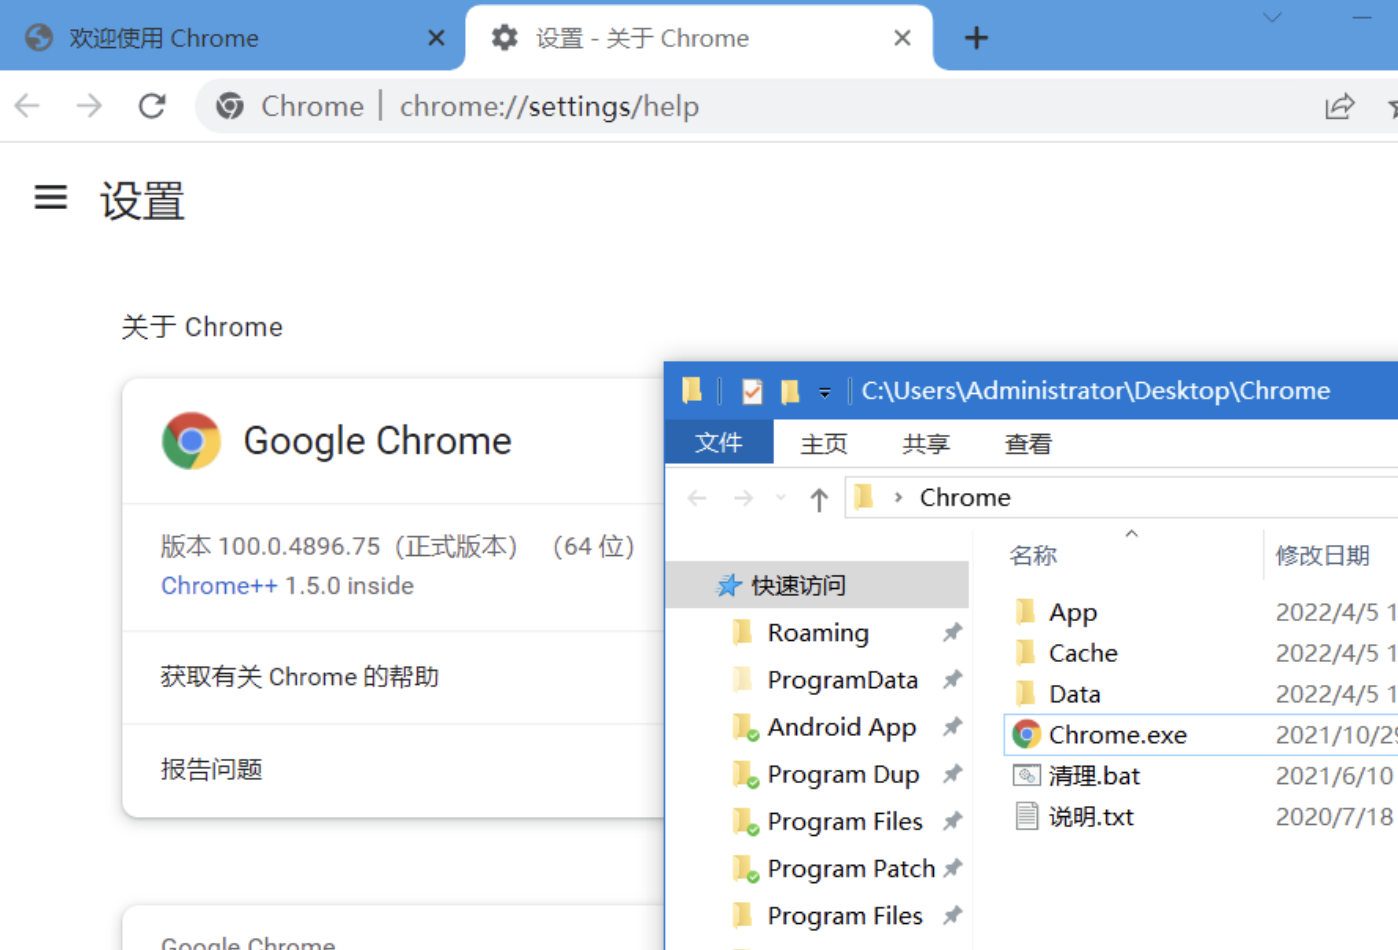Click the Chrome breadcrumb in Explorer address bar
1398x950 pixels.
965,497
